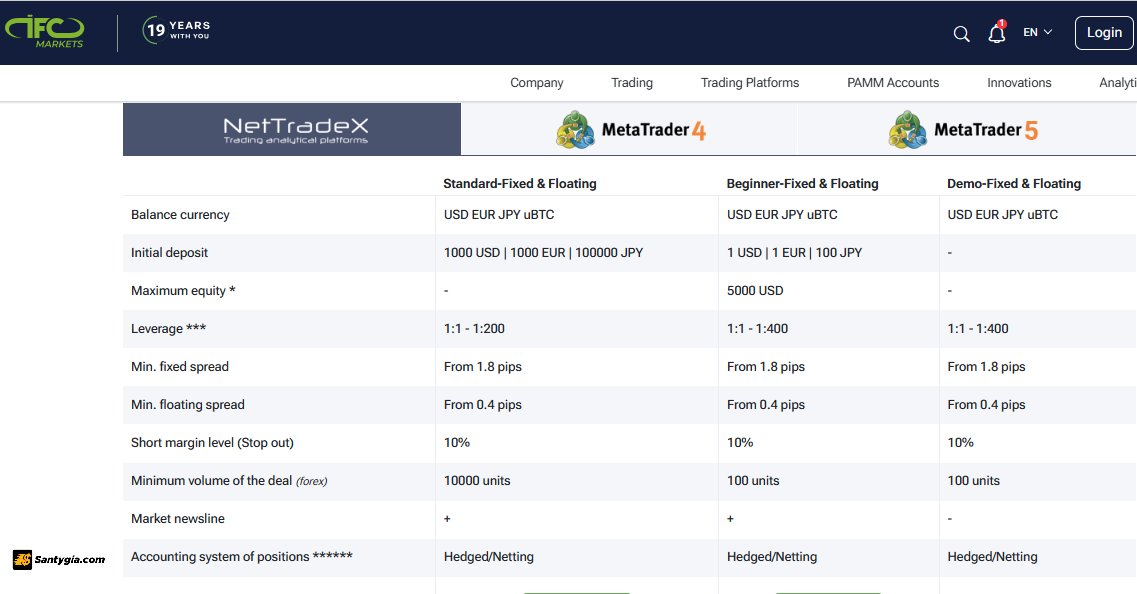
Task: Click the Maximum equity * row label
Action: tap(183, 290)
